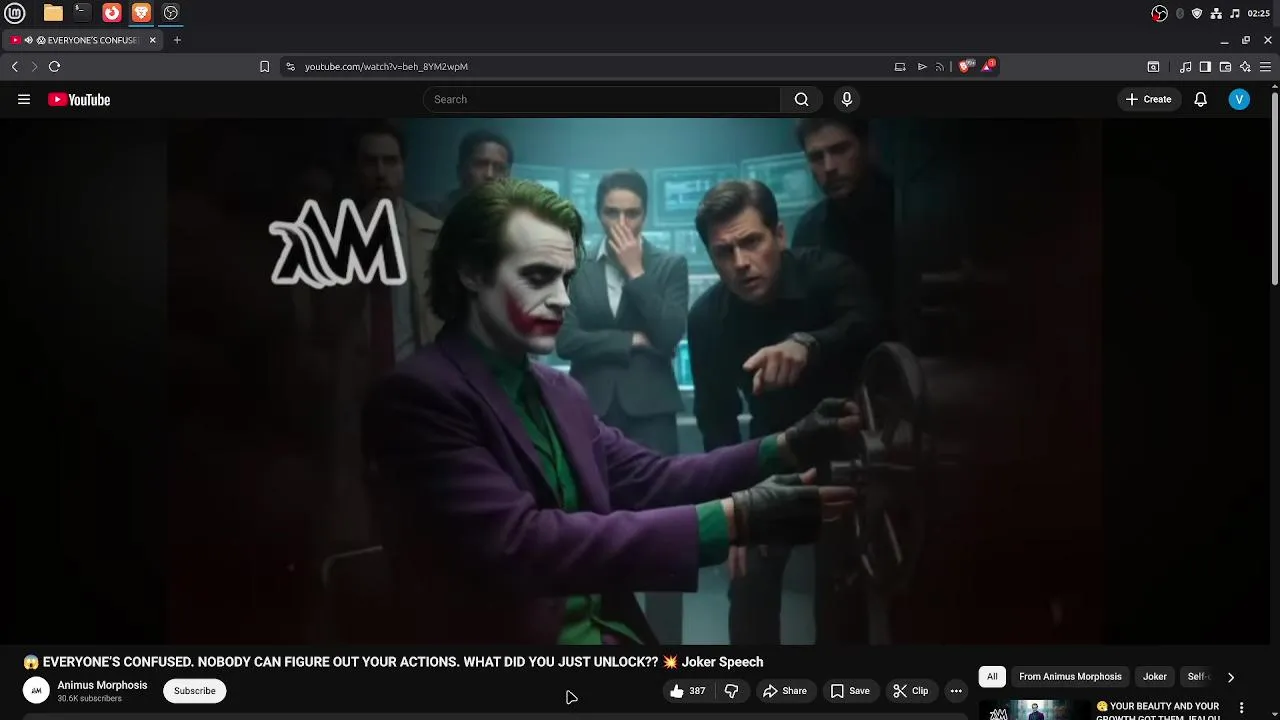Open the account avatar V menu
1280x720 pixels.
1239,99
